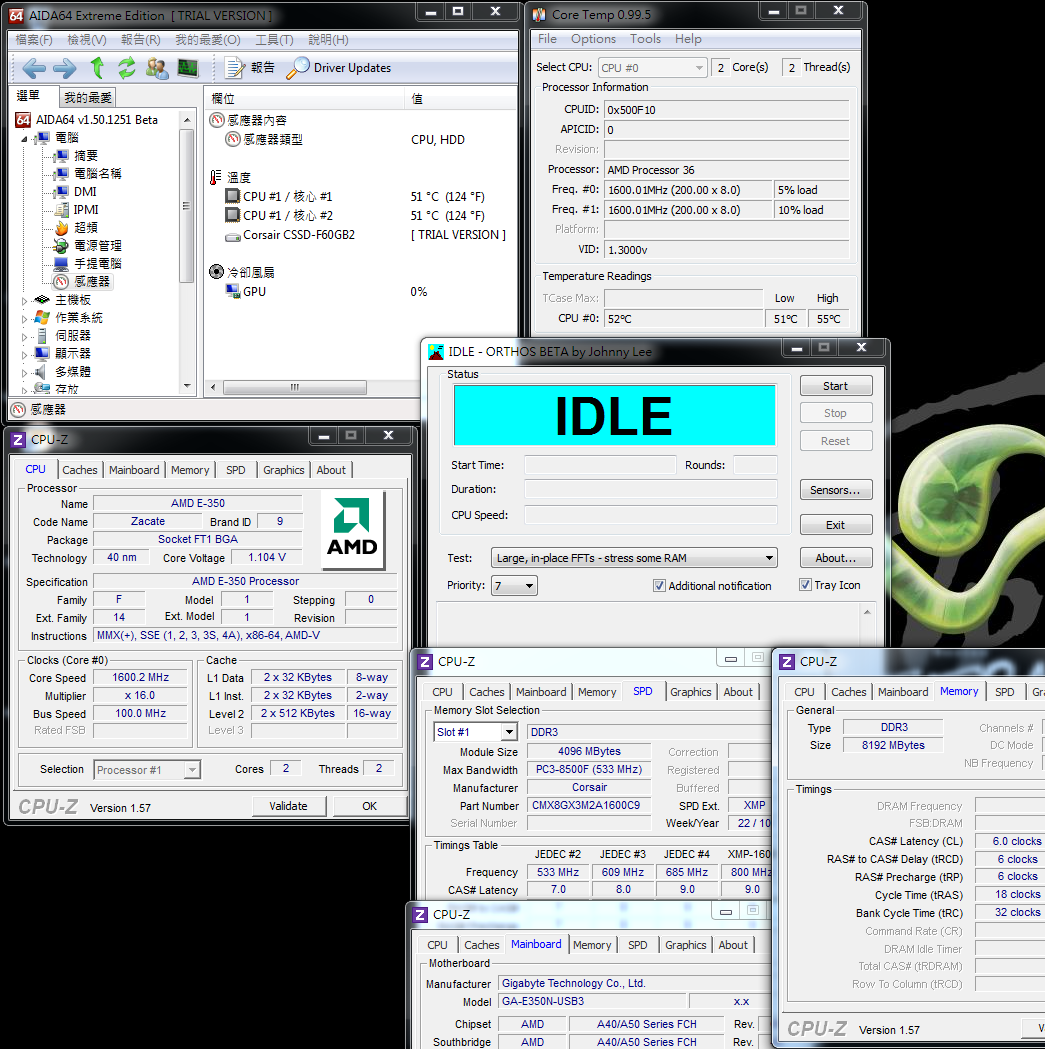This screenshot has width=1045, height=1049.
Task: Open the Graphics tab in main CPU-Z
Action: [x=284, y=470]
